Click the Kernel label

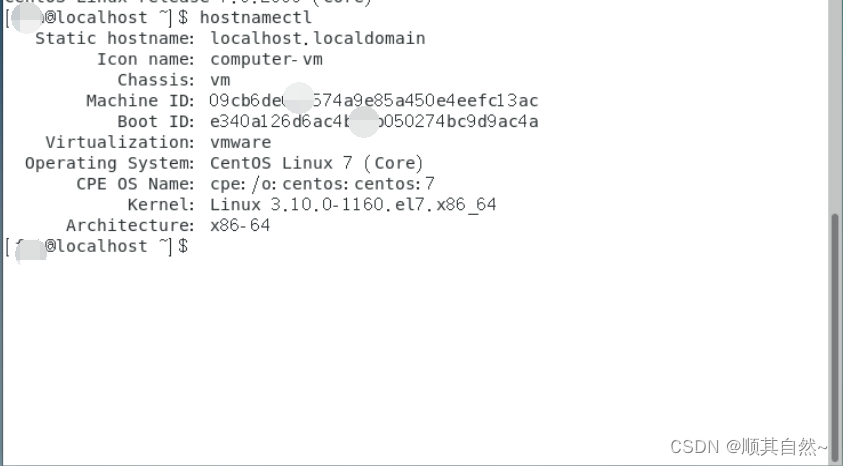point(160,205)
